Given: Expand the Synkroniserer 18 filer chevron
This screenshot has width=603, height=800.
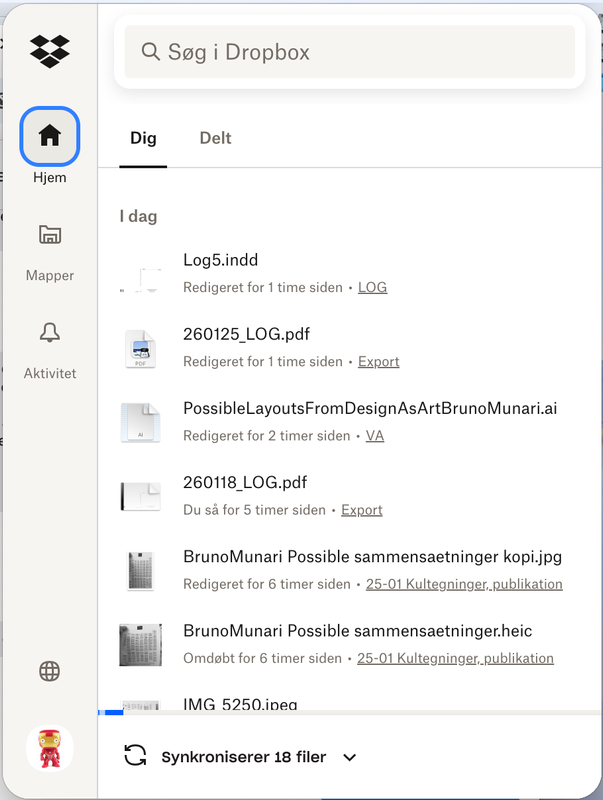Looking at the screenshot, I should tap(349, 758).
